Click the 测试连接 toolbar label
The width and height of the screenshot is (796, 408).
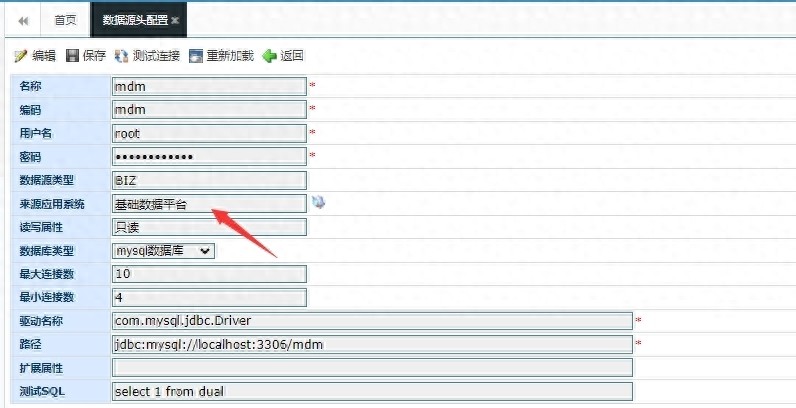coord(156,56)
